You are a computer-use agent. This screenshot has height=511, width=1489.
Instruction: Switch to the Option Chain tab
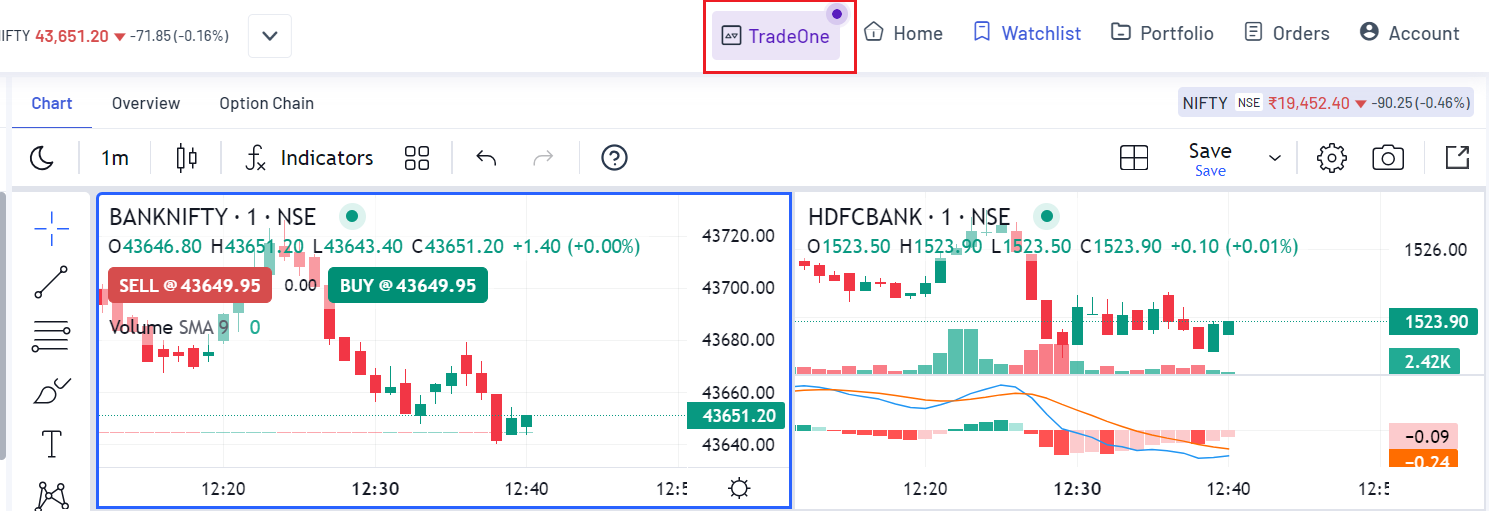pos(266,103)
